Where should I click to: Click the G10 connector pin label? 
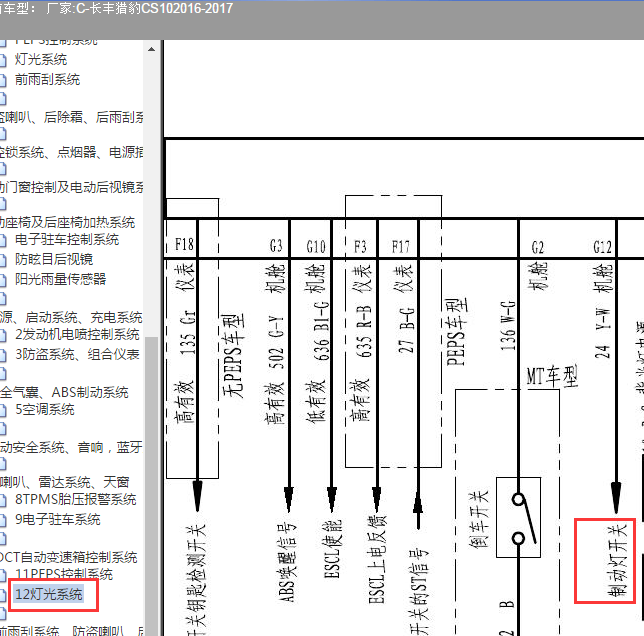[316, 247]
